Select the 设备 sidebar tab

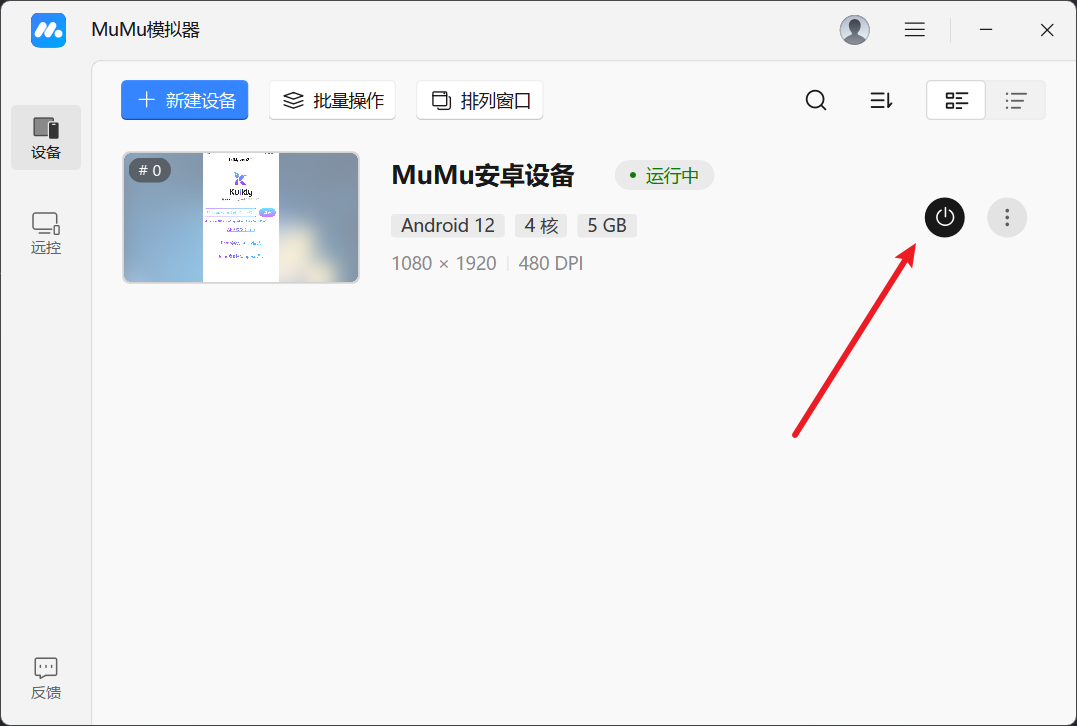click(46, 137)
